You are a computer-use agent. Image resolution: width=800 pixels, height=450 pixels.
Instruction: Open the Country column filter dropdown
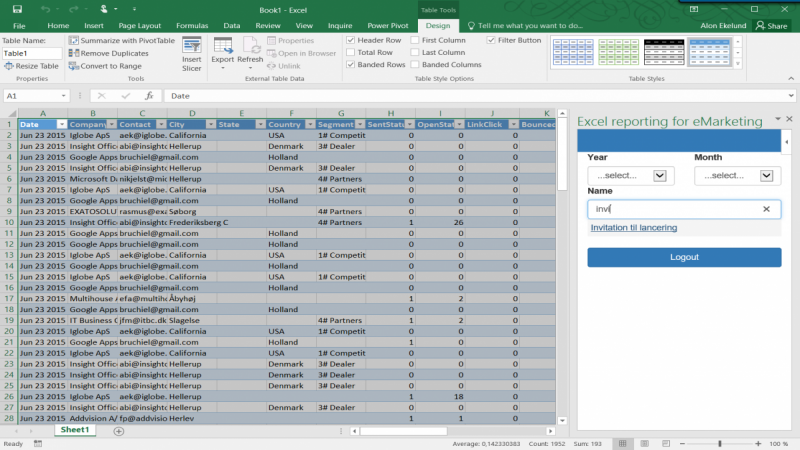[x=310, y=124]
